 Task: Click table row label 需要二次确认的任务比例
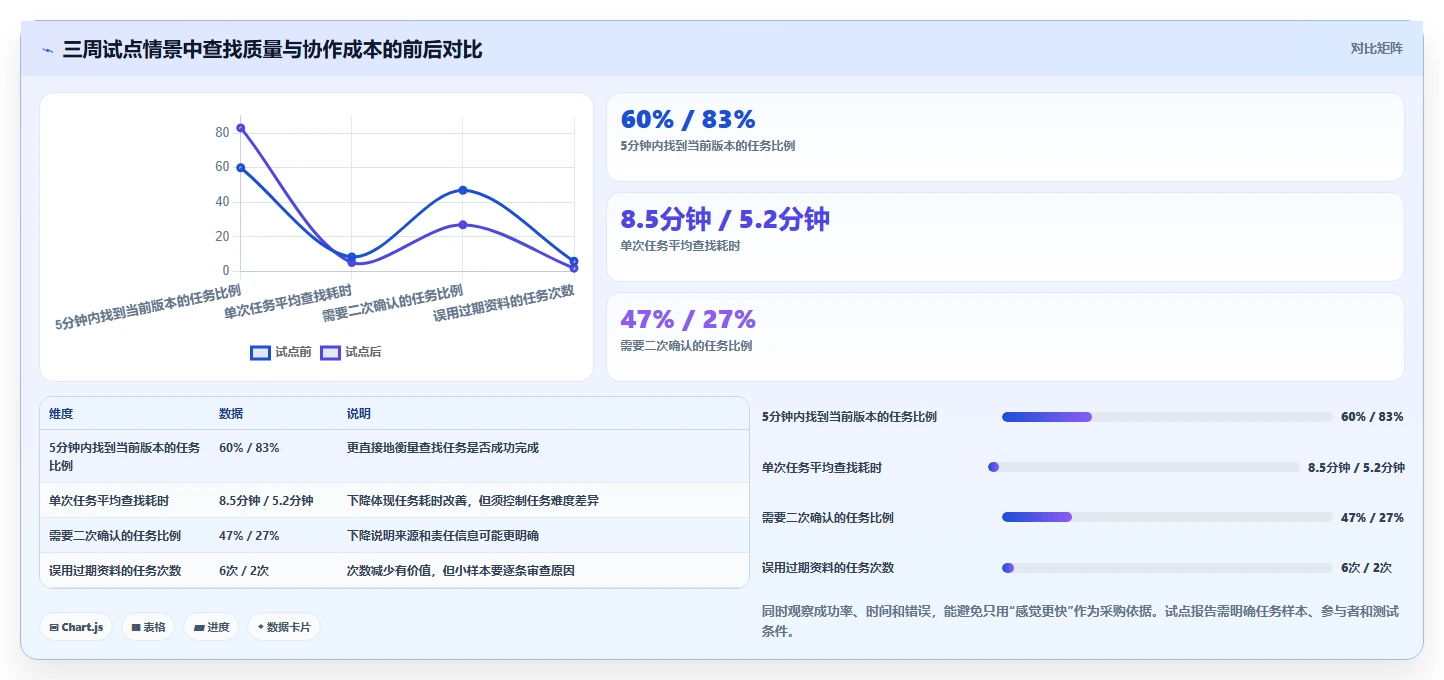[115, 536]
